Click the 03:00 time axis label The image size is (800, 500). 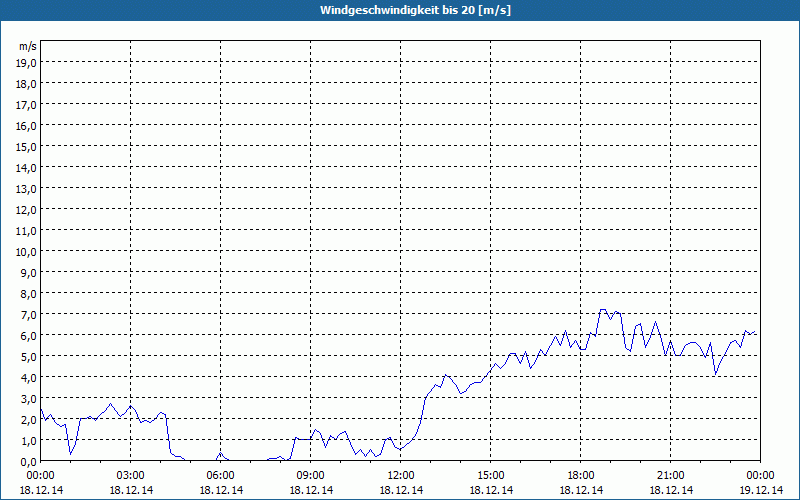pos(131,476)
